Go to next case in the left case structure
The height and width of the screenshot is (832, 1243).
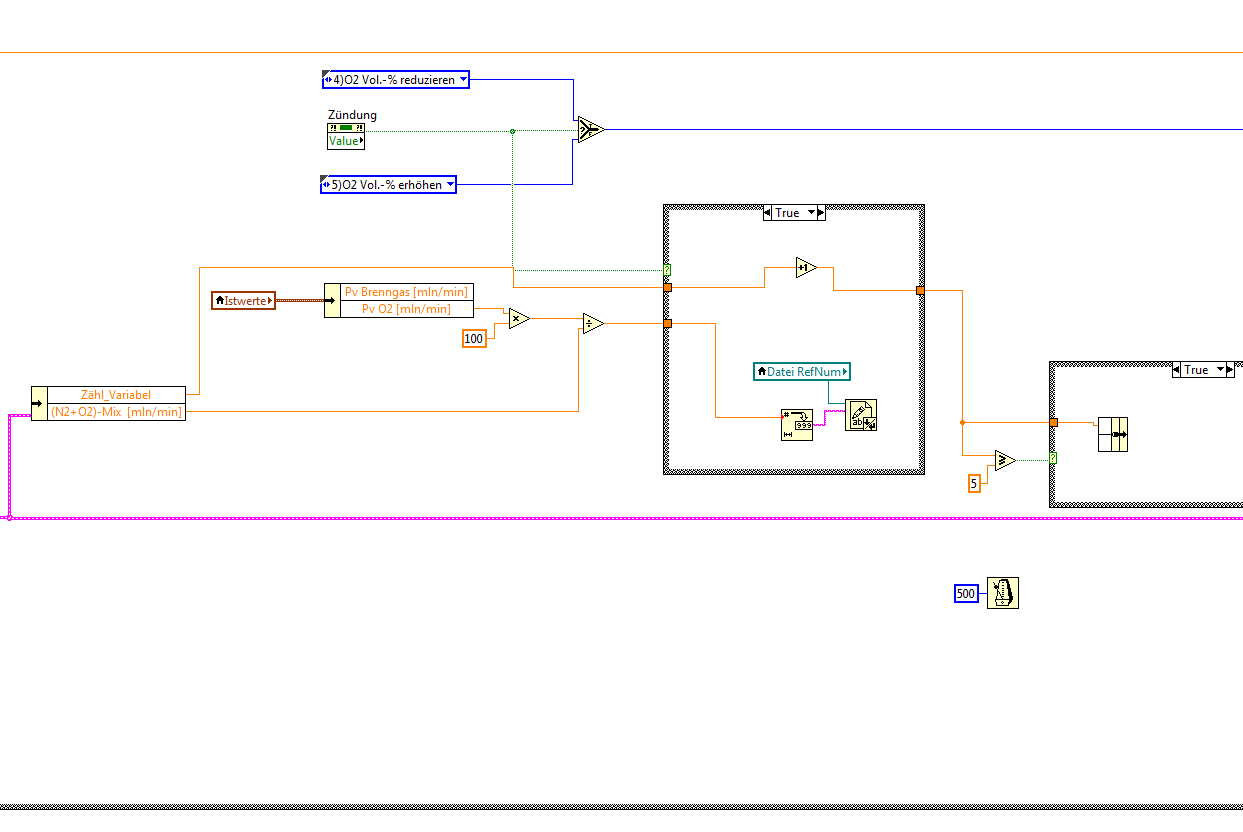(822, 213)
